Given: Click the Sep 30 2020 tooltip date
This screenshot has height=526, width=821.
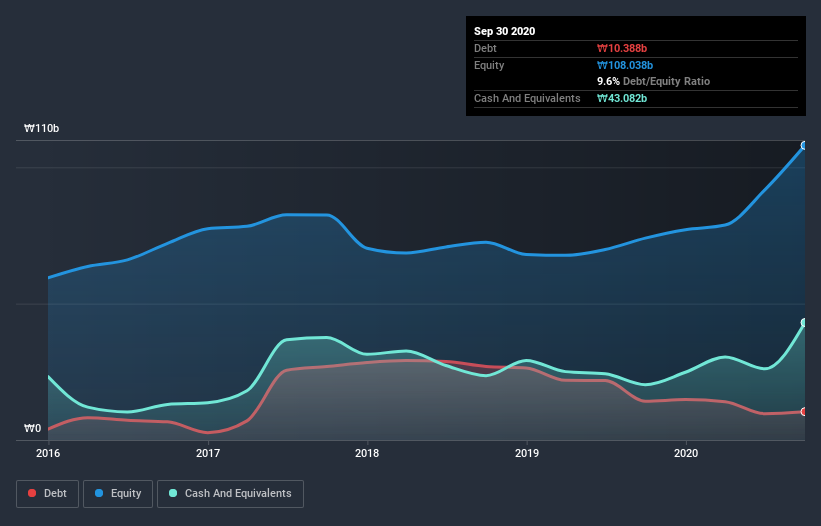Looking at the screenshot, I should [505, 31].
